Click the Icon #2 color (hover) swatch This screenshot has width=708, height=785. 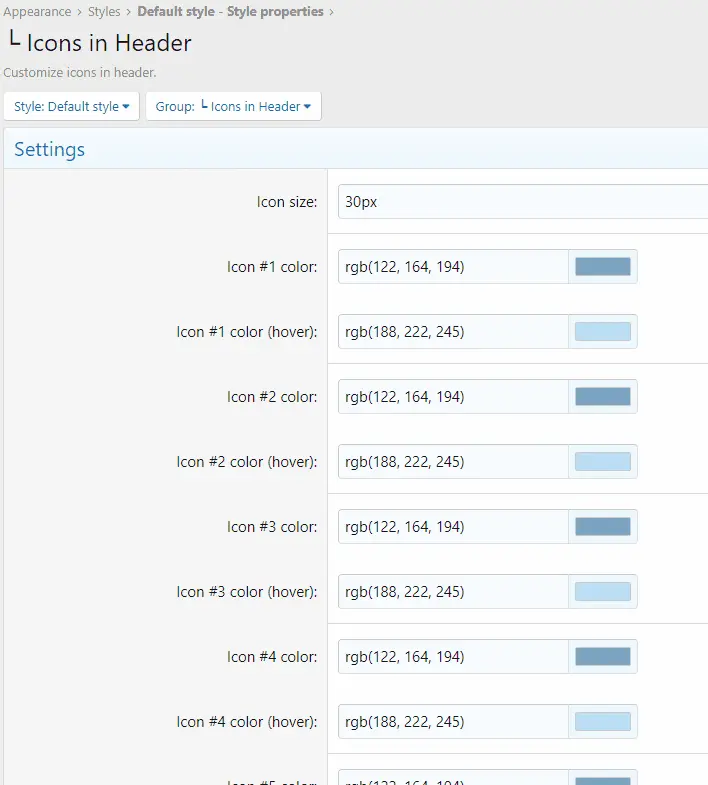(x=602, y=462)
